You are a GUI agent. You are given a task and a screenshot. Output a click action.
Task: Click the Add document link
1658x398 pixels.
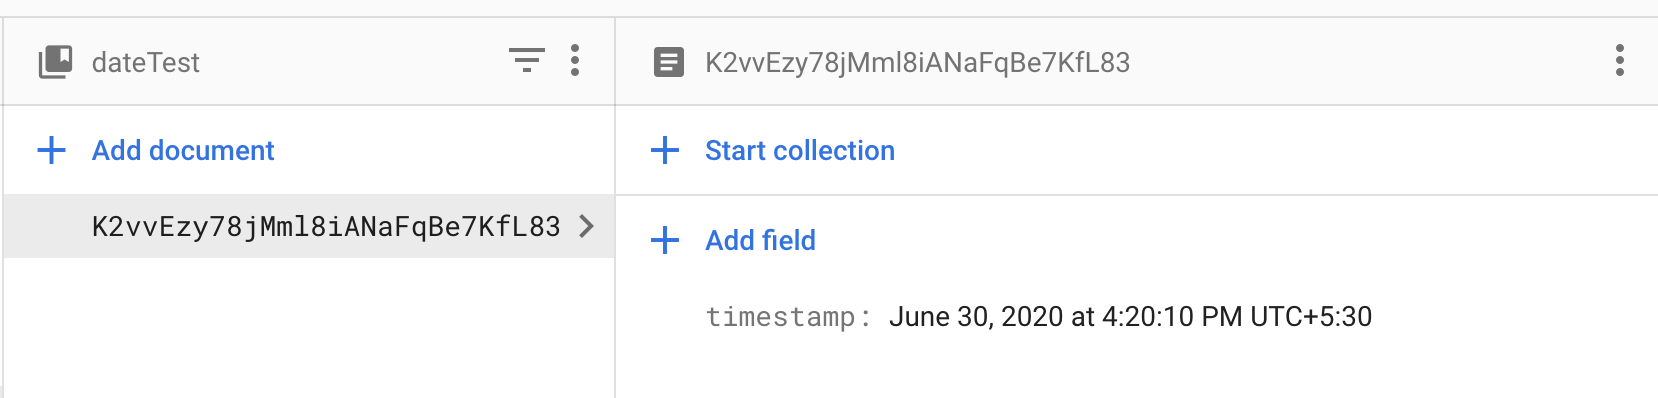[x=183, y=150]
